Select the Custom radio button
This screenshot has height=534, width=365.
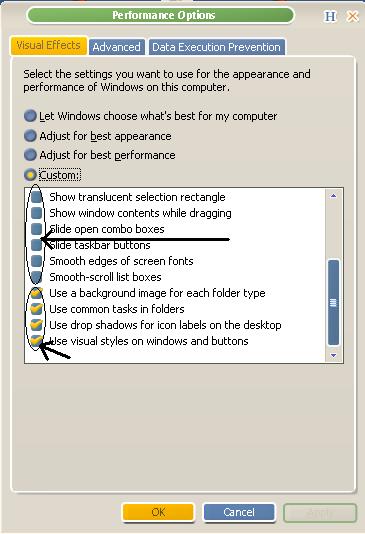click(x=30, y=175)
